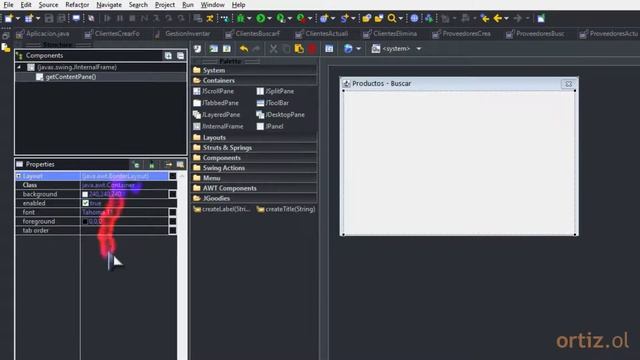The height and width of the screenshot is (360, 640).
Task: Click the background color swatch value
Action: point(85,194)
